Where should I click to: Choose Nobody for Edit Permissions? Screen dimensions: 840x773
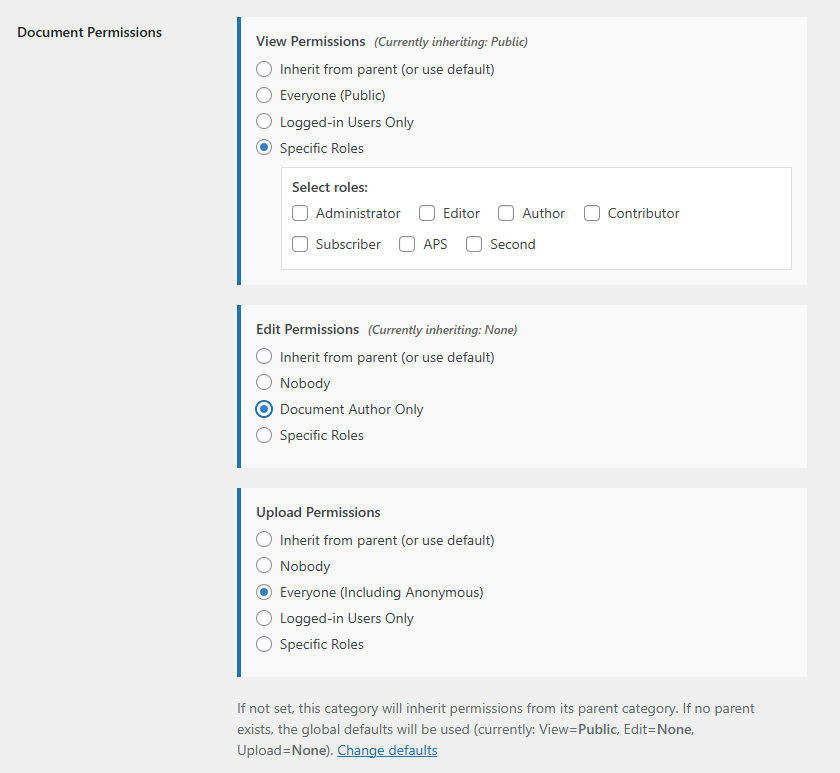click(264, 382)
